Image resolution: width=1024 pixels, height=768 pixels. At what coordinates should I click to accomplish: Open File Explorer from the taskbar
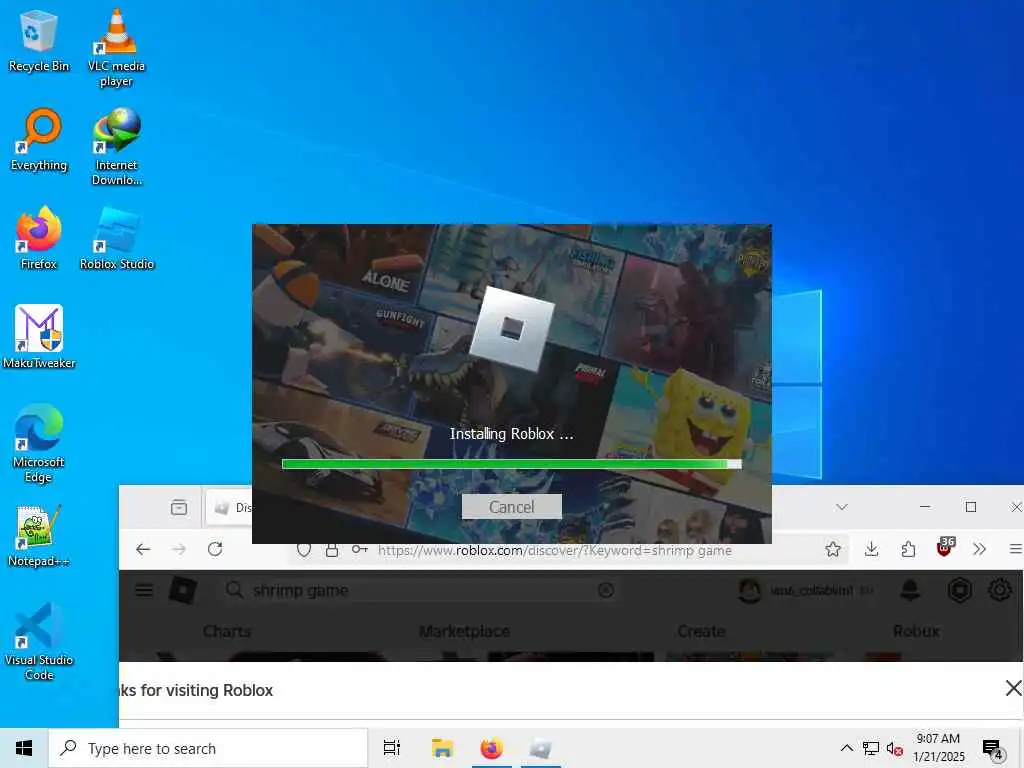coord(442,748)
